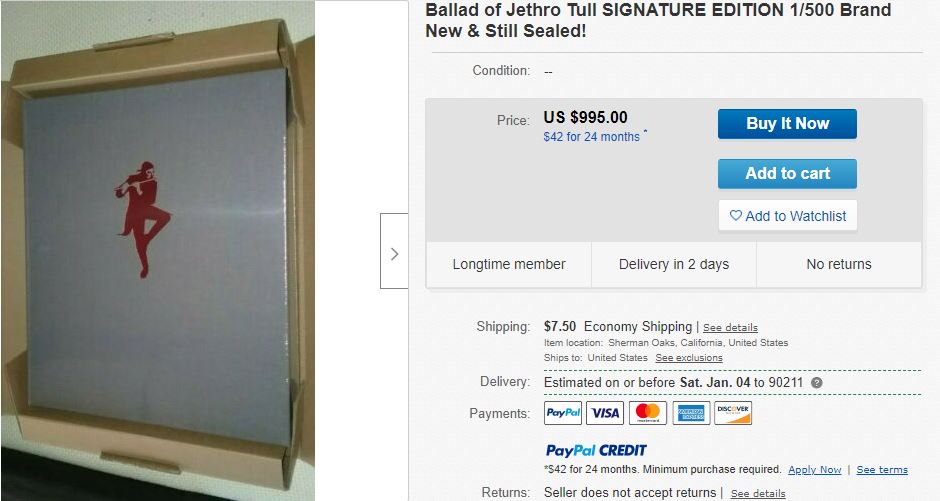Image resolution: width=940 pixels, height=501 pixels.
Task: Open See details link for returns policy
Action: (x=758, y=494)
